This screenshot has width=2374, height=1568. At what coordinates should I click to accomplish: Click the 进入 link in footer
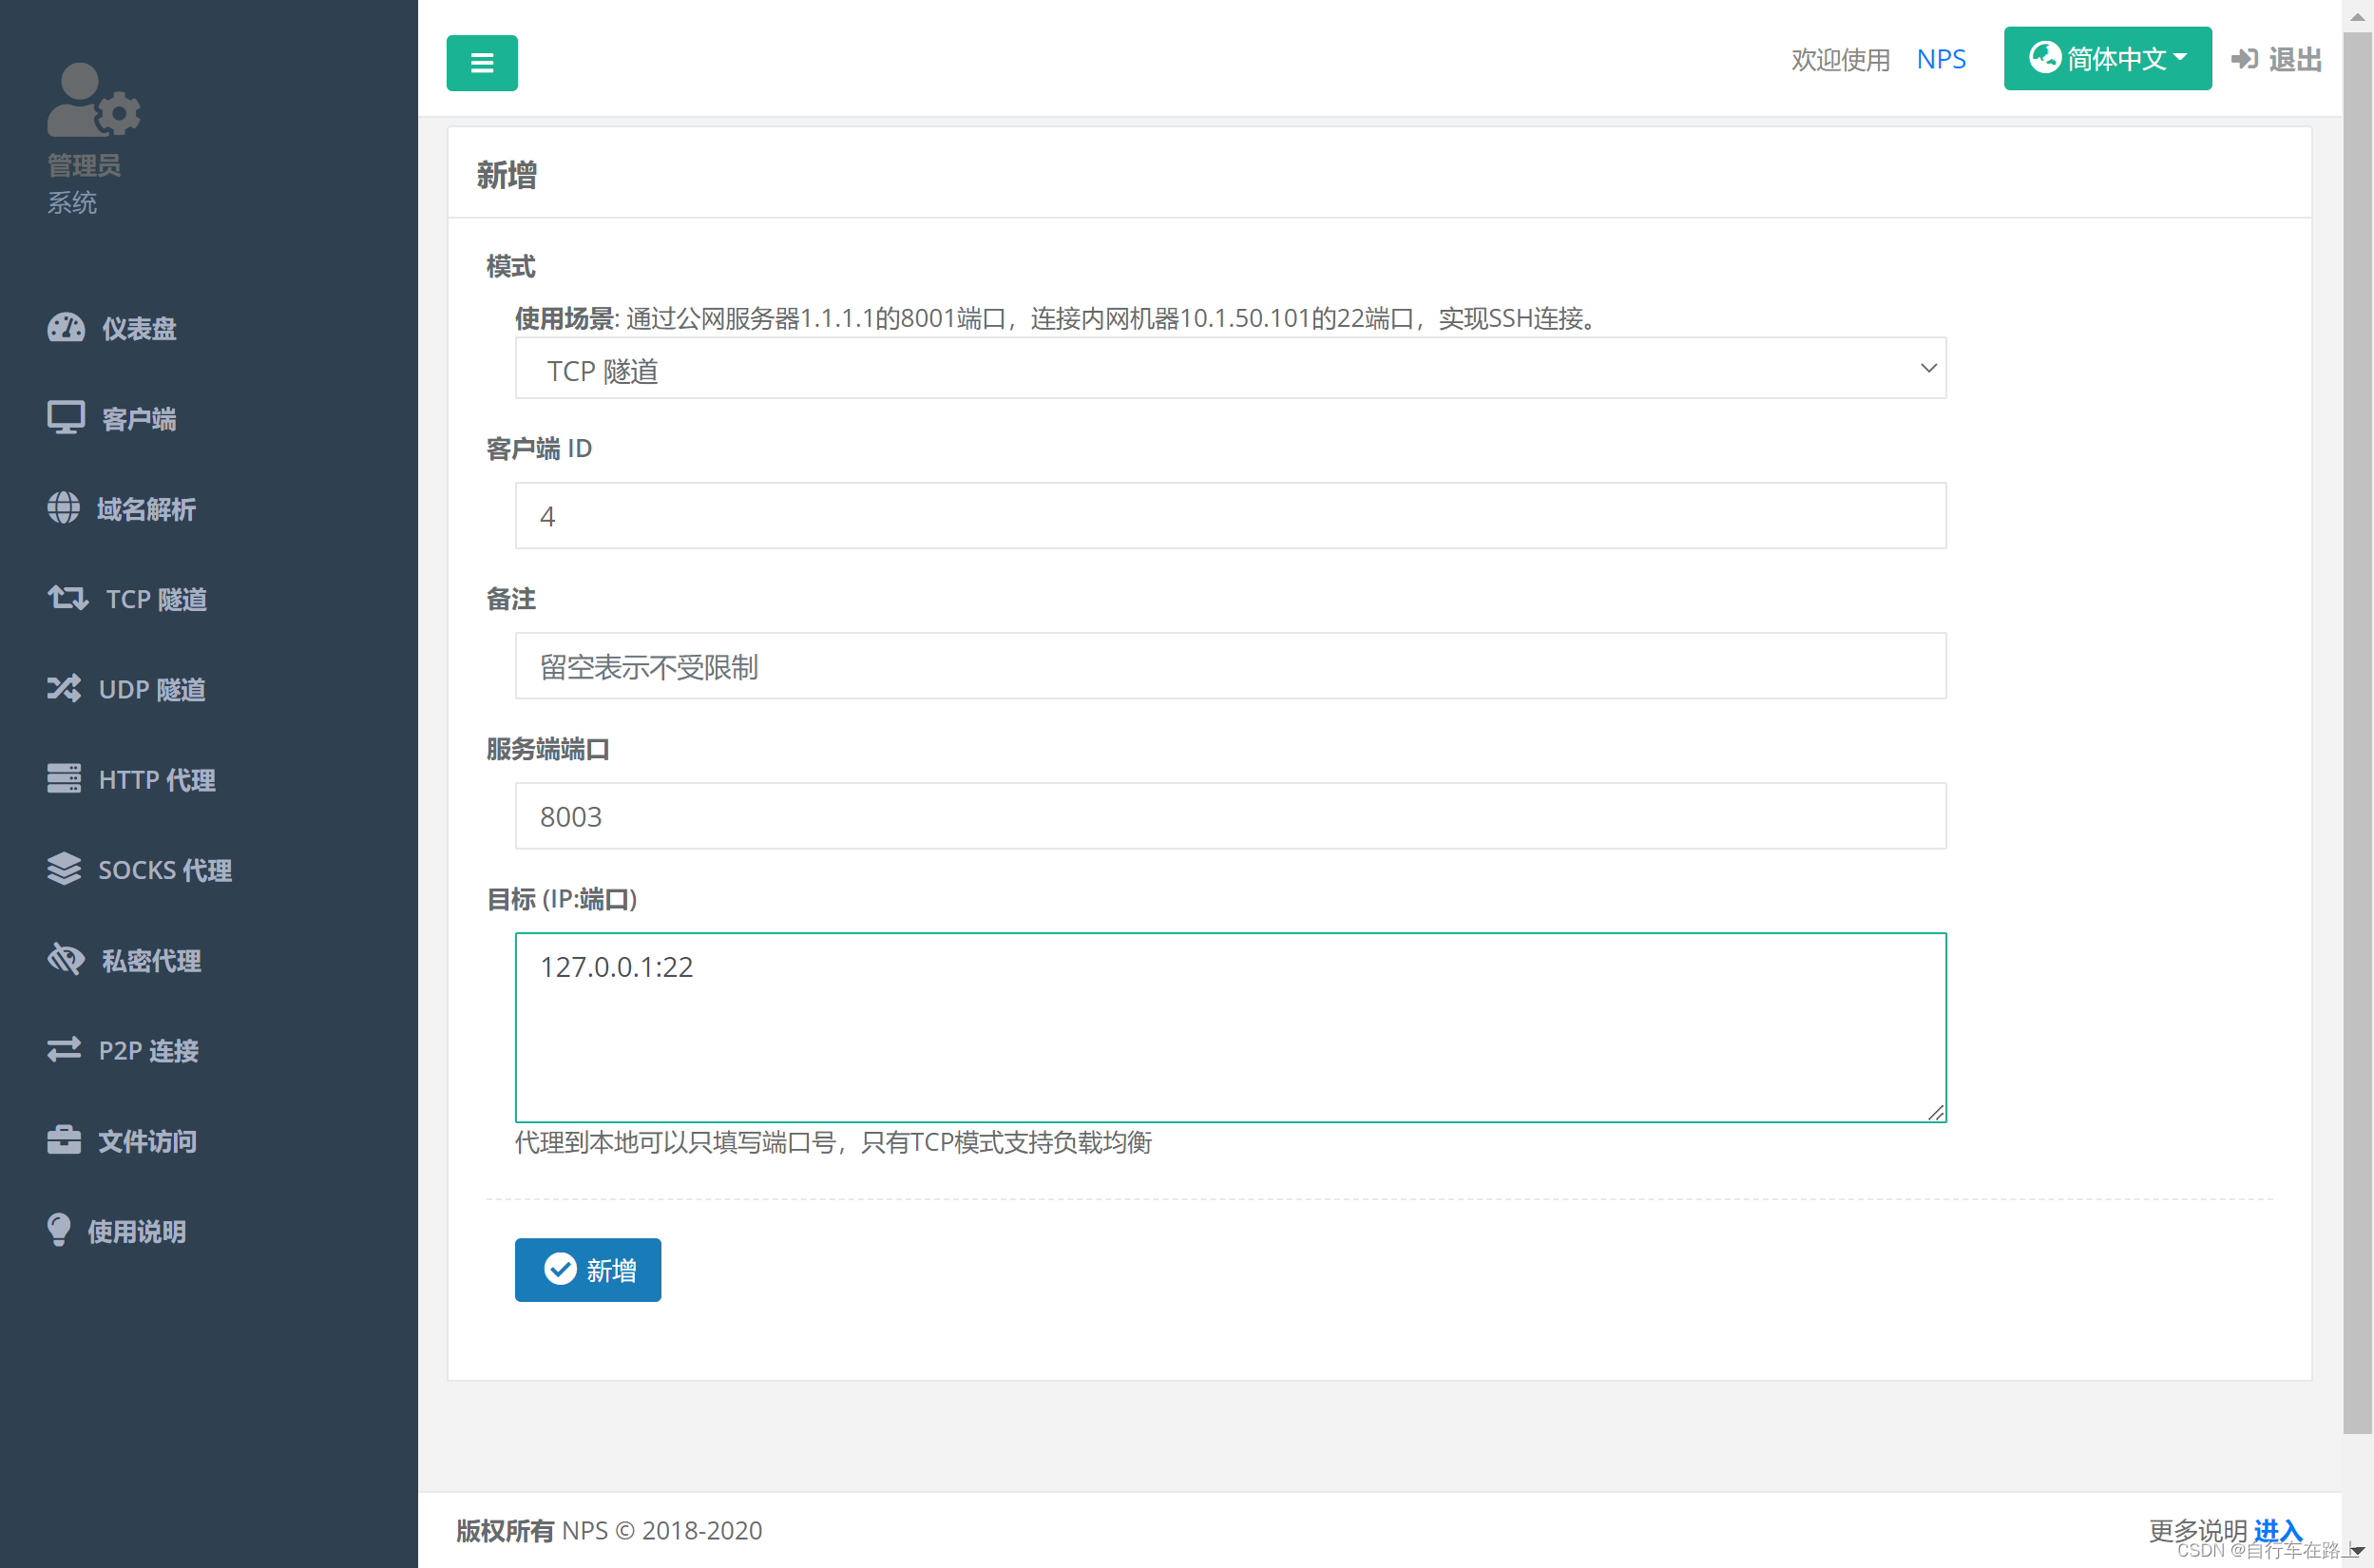coord(2278,1530)
